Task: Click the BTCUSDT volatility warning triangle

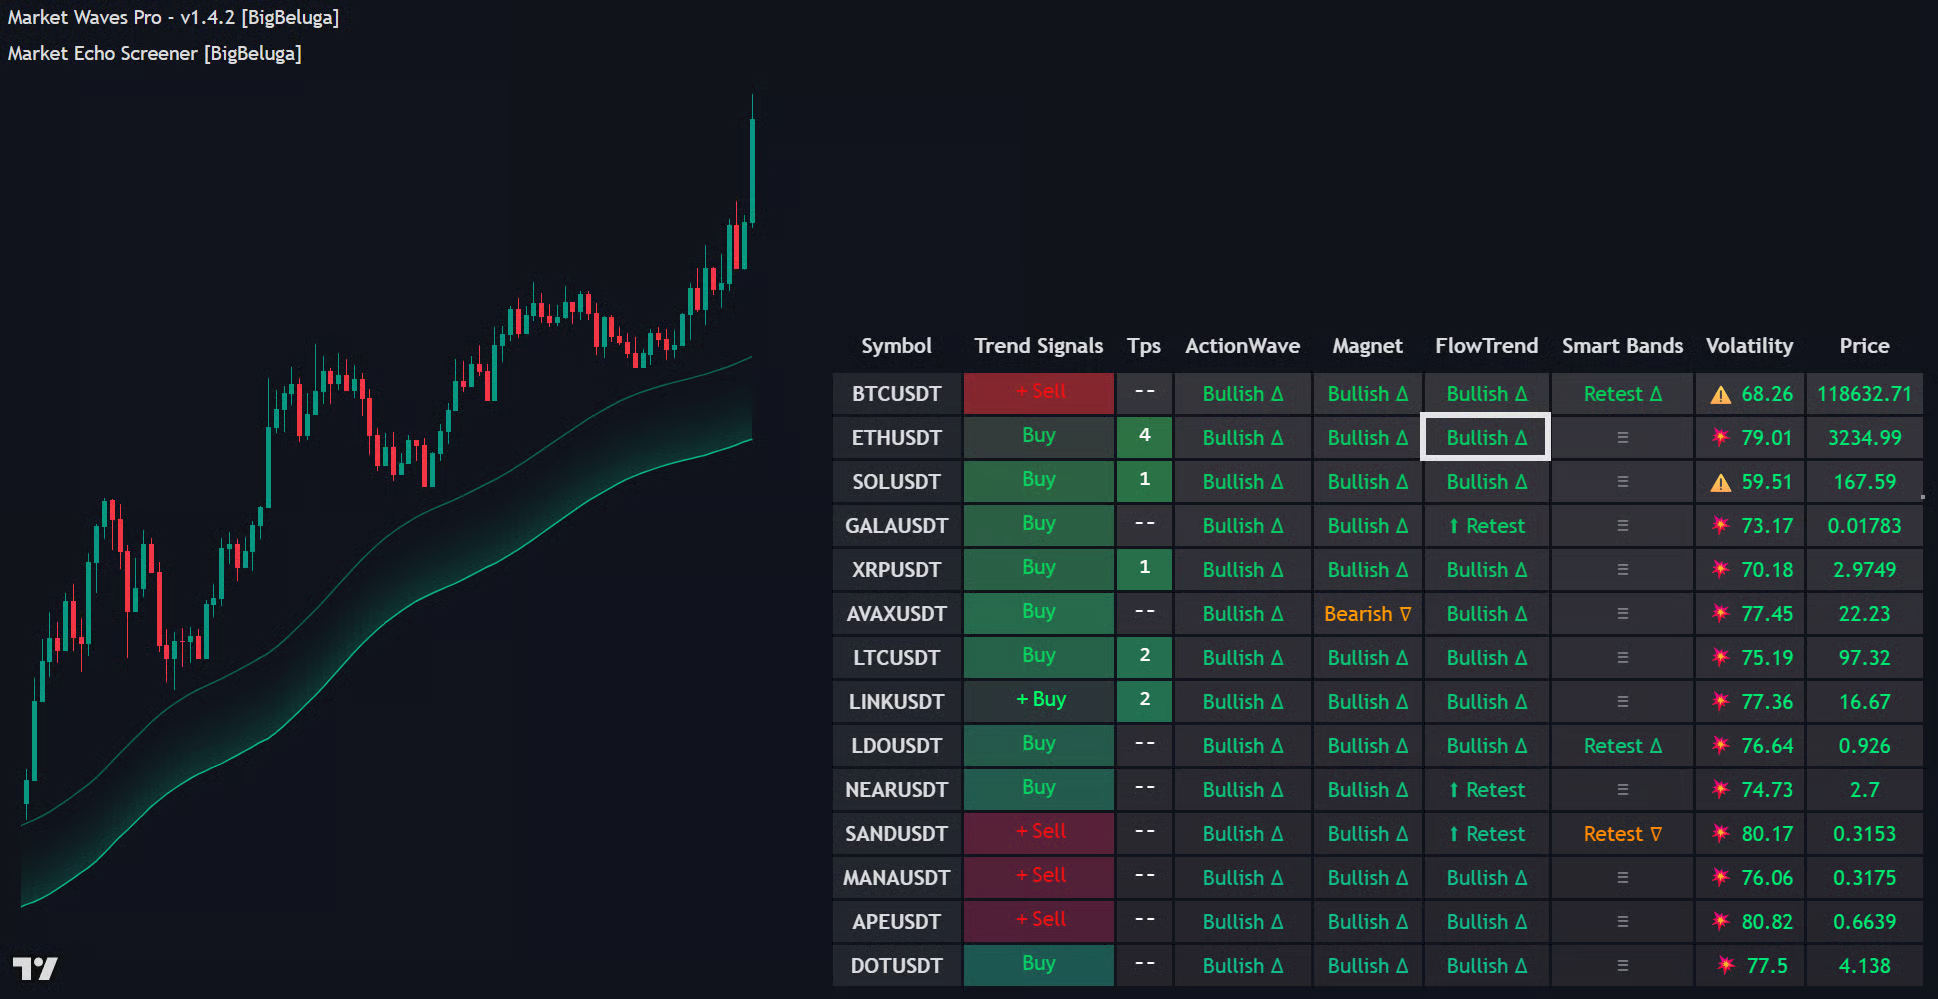Action: coord(1720,395)
